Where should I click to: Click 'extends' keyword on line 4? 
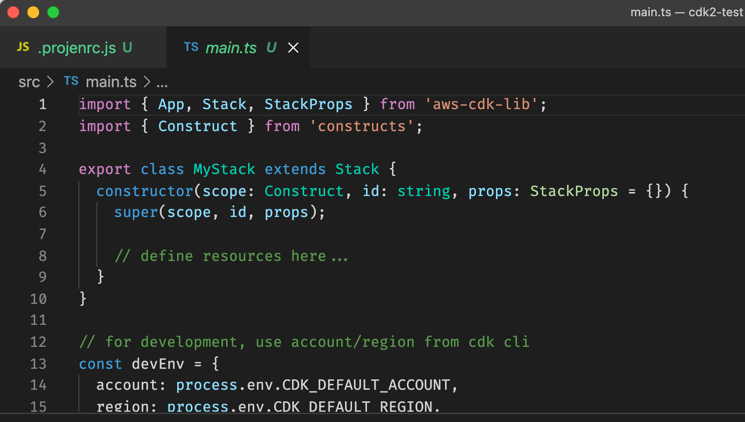tap(295, 170)
